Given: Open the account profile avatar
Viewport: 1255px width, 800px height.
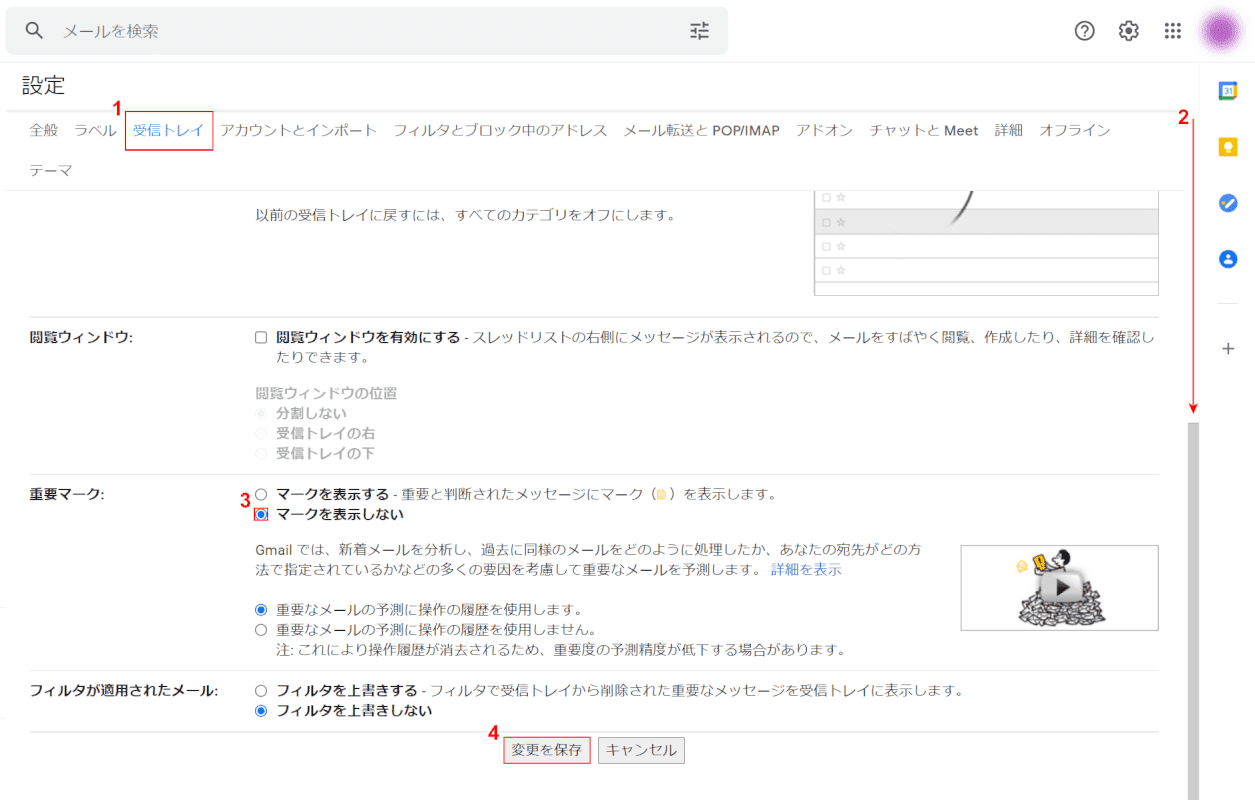Looking at the screenshot, I should [1219, 31].
